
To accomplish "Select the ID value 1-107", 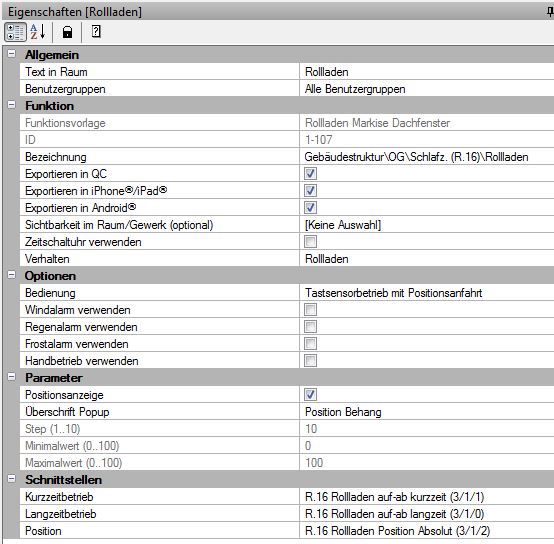I will 319,140.
